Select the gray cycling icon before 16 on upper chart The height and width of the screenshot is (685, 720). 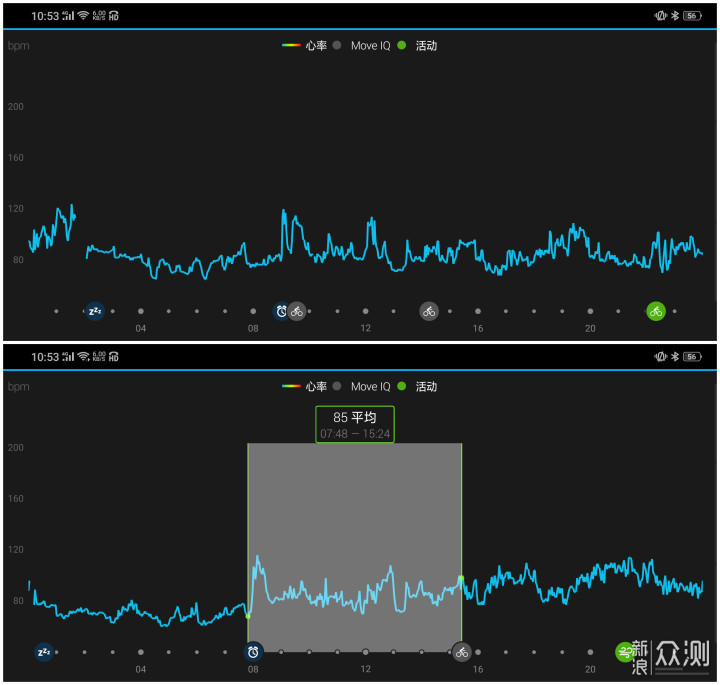point(429,311)
